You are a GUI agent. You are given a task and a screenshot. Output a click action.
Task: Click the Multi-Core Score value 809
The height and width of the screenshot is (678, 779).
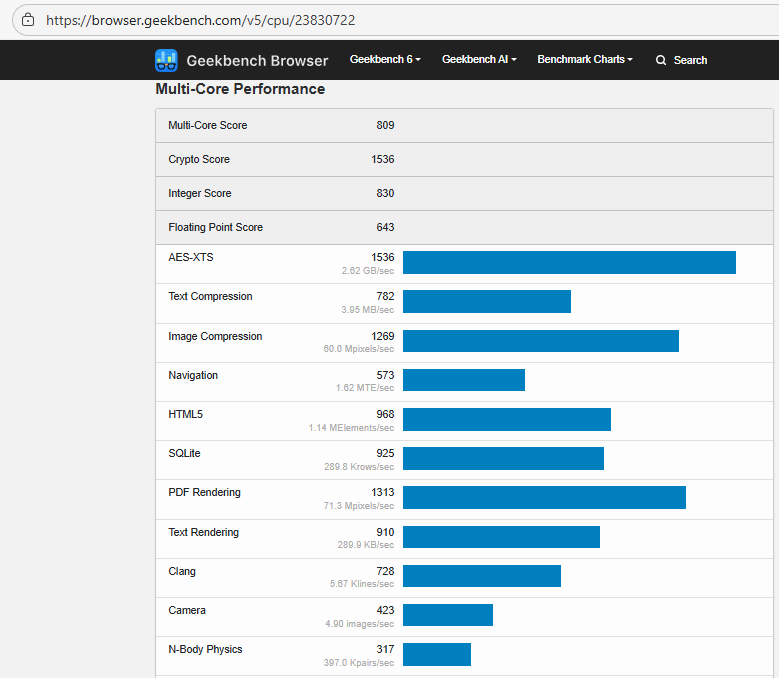tap(385, 125)
